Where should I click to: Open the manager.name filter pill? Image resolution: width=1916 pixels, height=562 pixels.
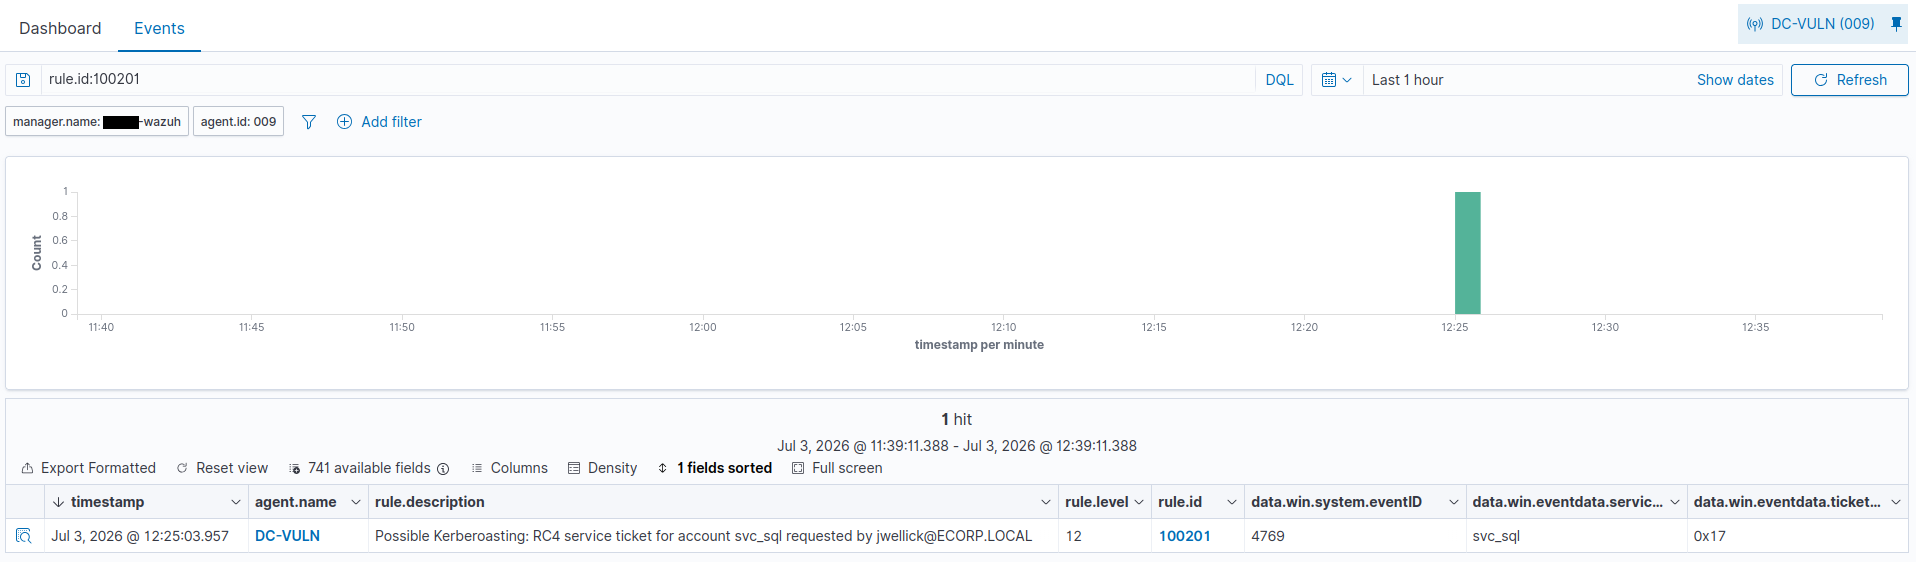(x=97, y=122)
